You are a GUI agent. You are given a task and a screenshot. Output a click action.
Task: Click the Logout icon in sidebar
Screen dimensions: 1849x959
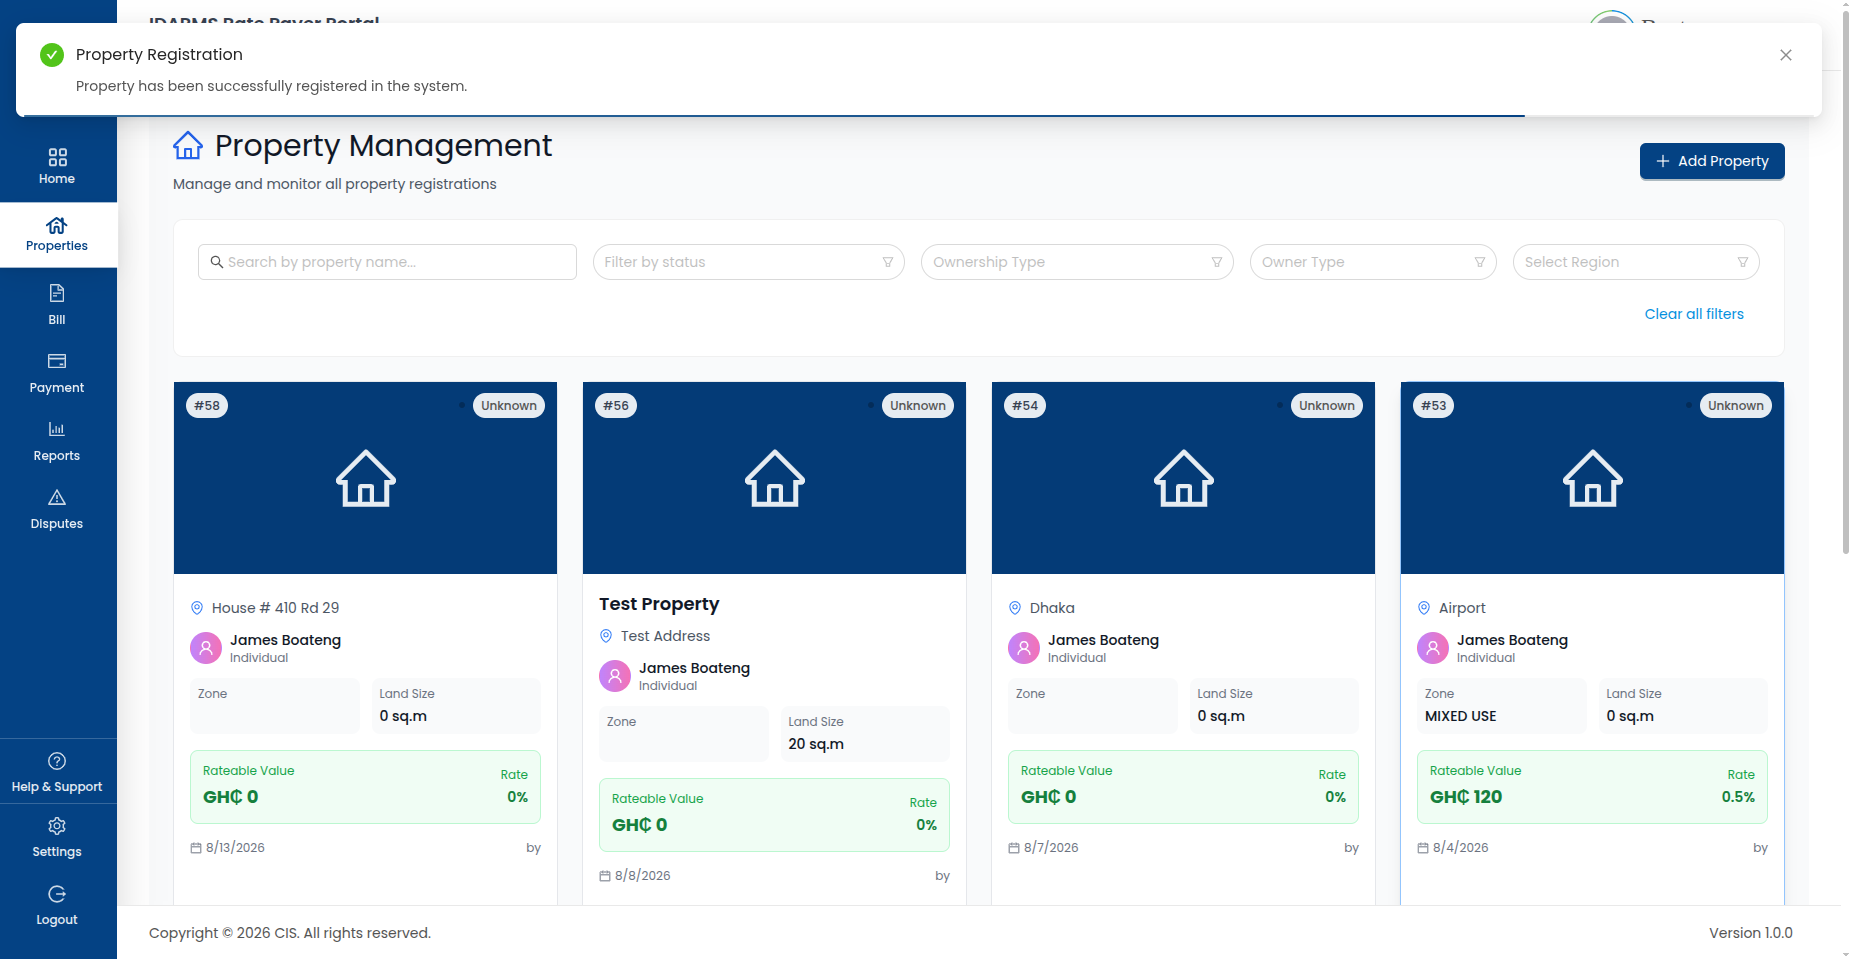[x=57, y=894]
